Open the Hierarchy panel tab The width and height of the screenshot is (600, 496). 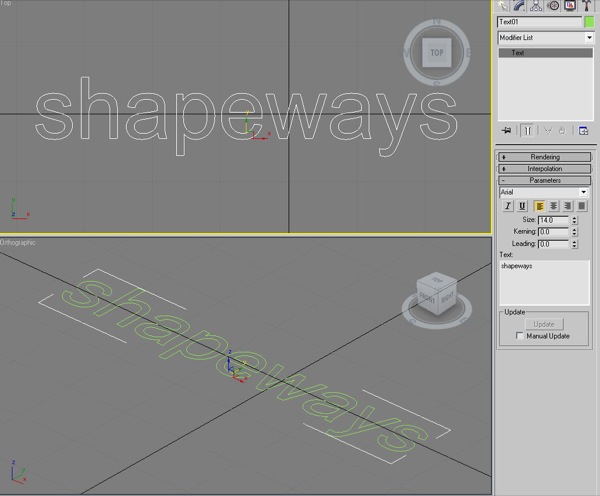coord(537,6)
